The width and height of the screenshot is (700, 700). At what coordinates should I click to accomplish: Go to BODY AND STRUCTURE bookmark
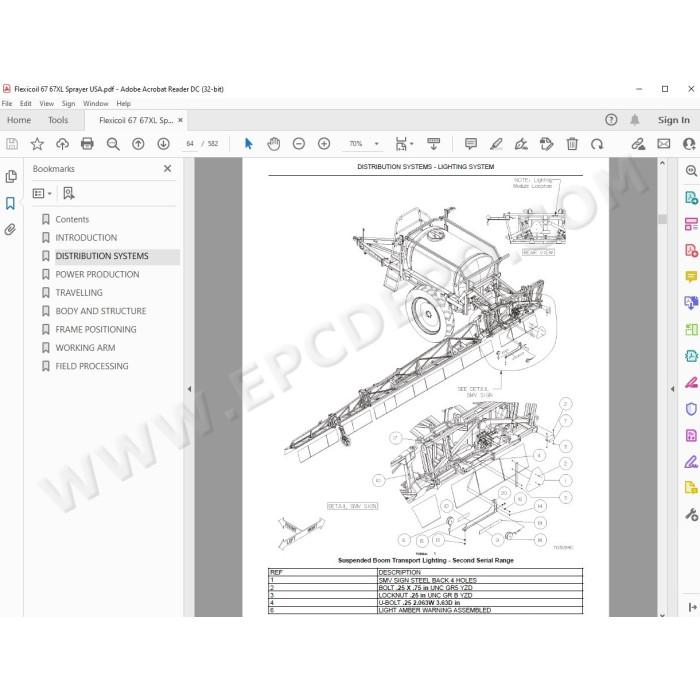coord(101,311)
